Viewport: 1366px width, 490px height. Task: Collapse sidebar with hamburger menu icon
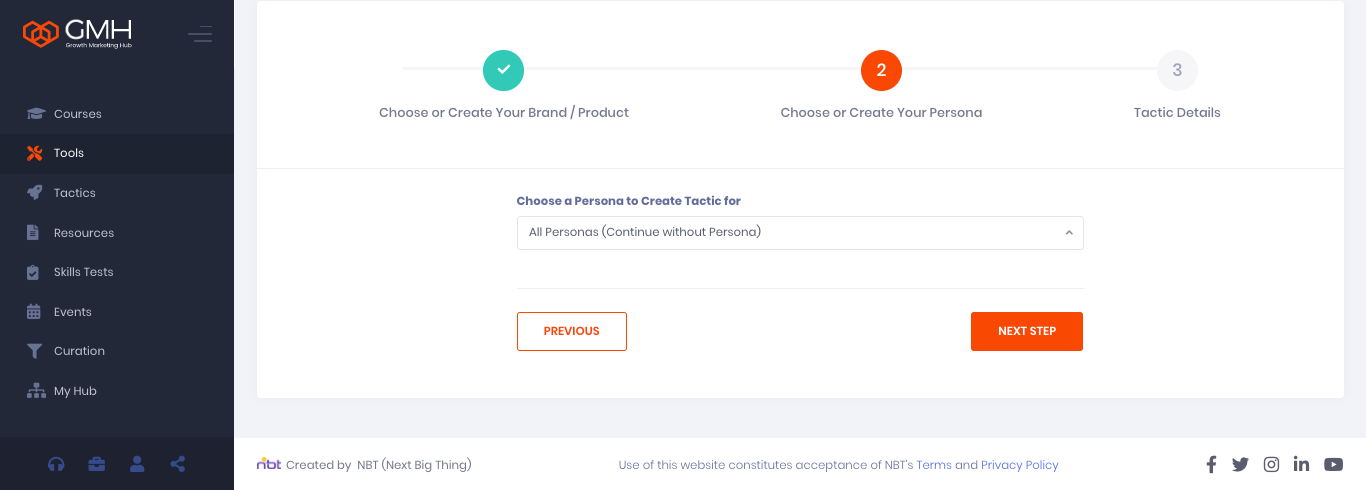pyautogui.click(x=200, y=35)
